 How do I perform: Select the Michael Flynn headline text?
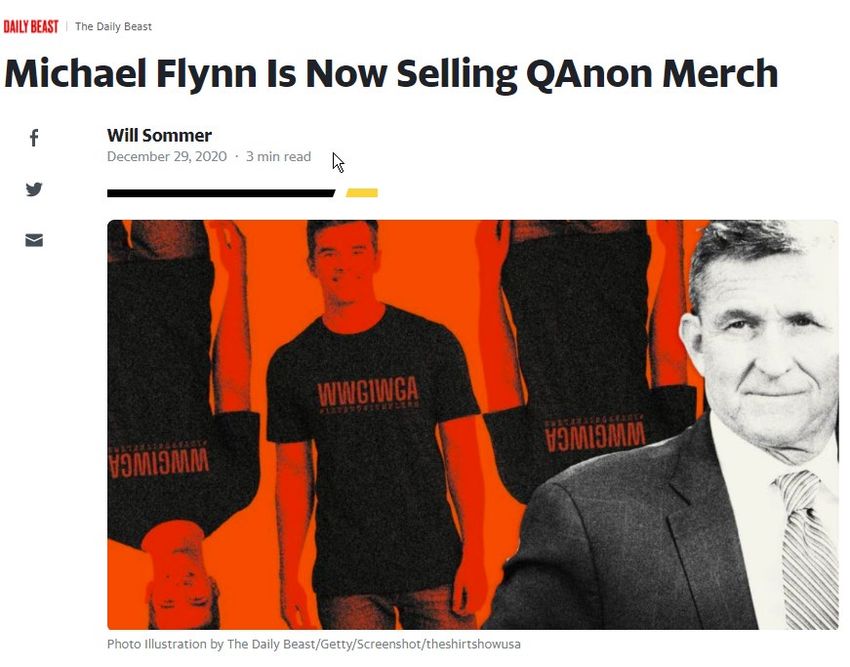tap(391, 74)
